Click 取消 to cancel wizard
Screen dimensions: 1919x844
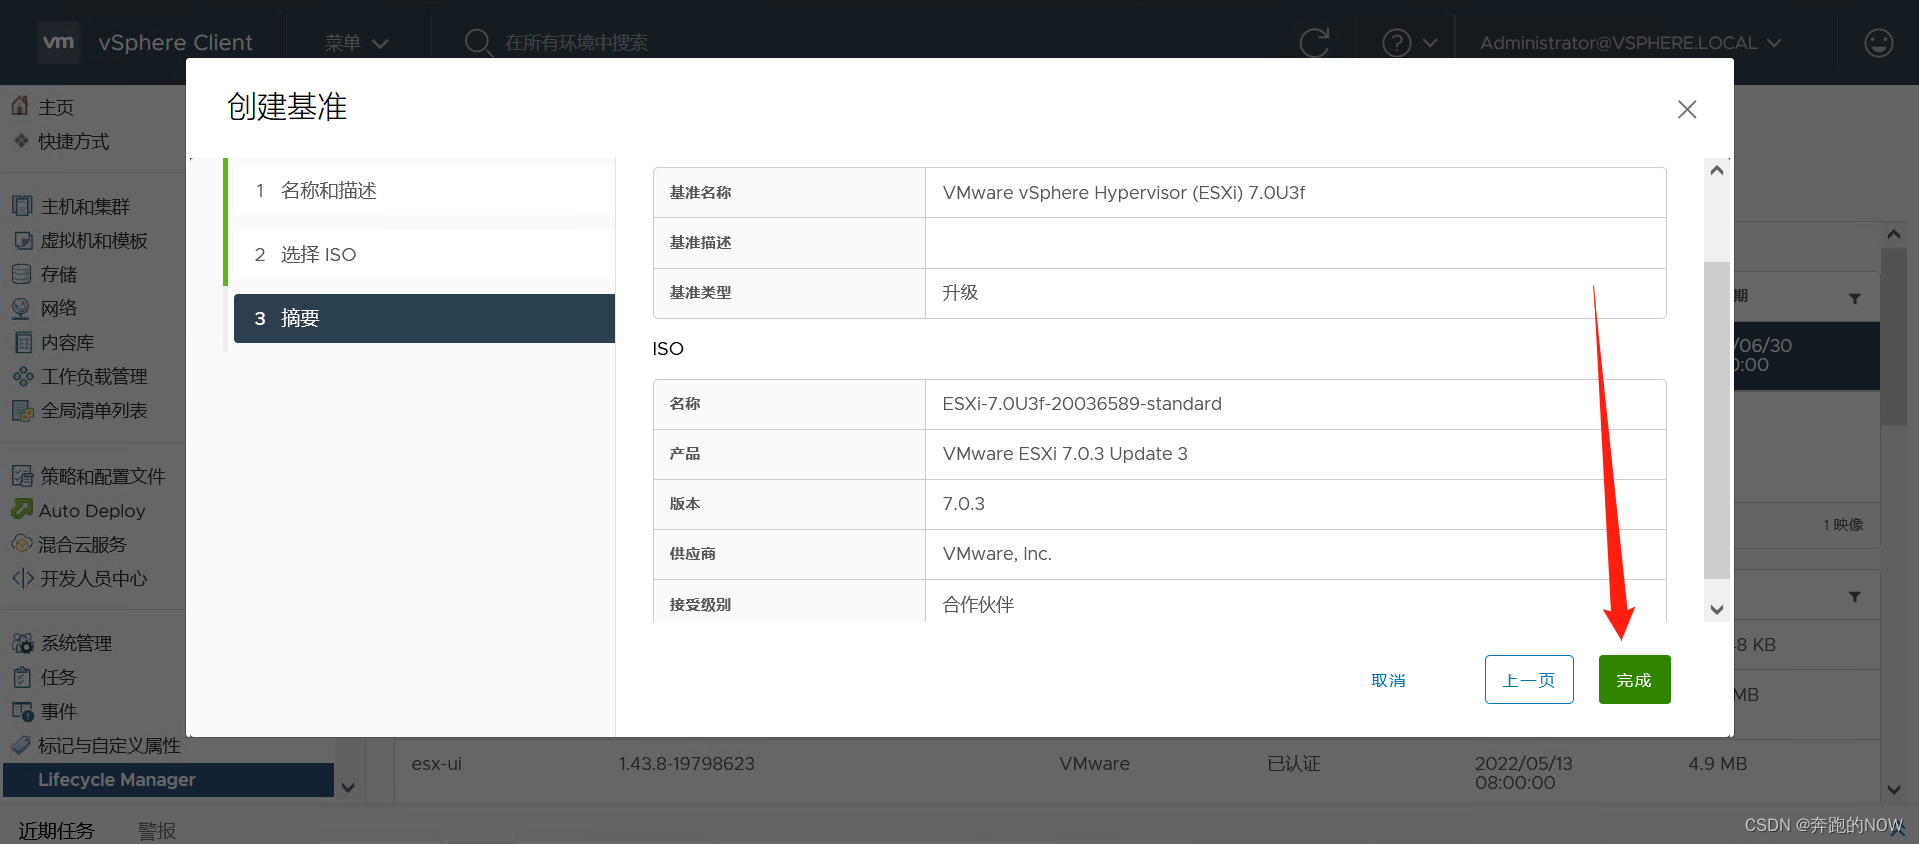pyautogui.click(x=1388, y=680)
